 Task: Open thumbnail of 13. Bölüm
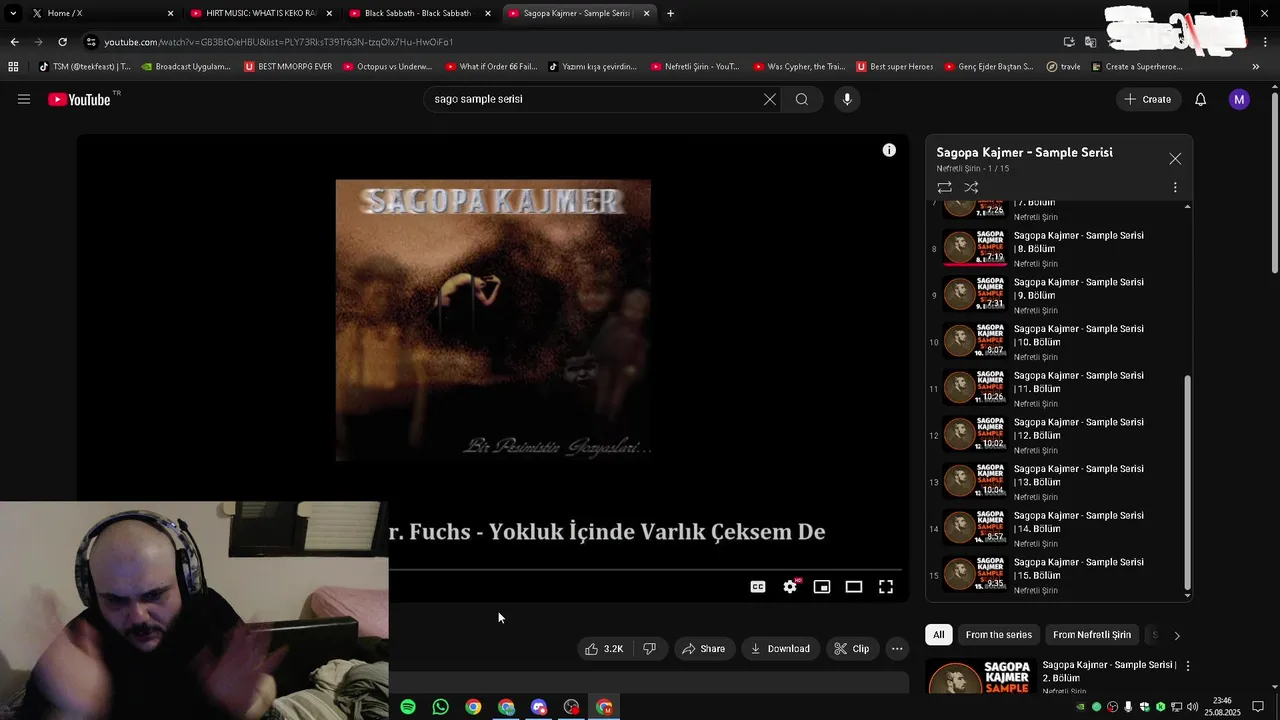(x=975, y=482)
